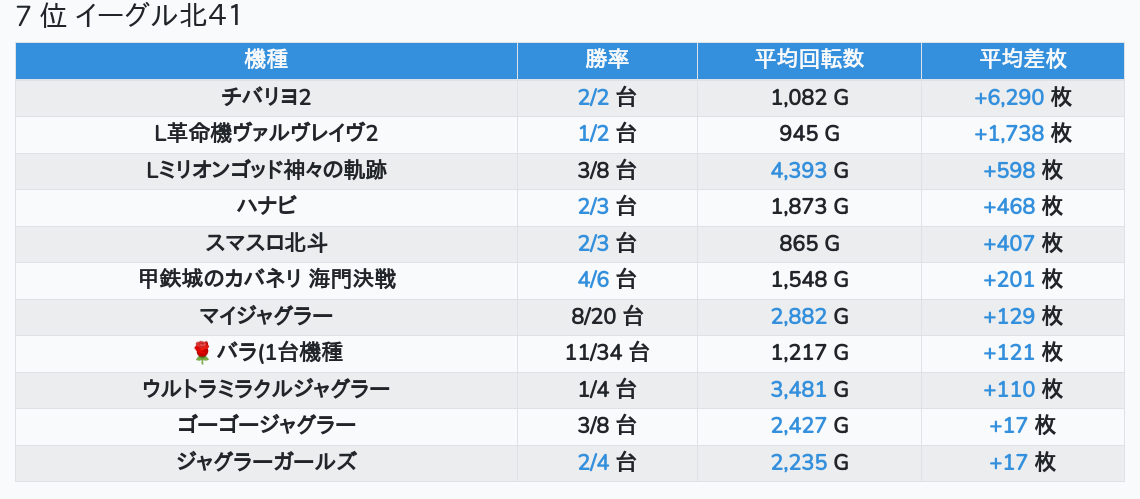Click the 平均回転数 column header
The height and width of the screenshot is (499, 1140).
click(809, 60)
